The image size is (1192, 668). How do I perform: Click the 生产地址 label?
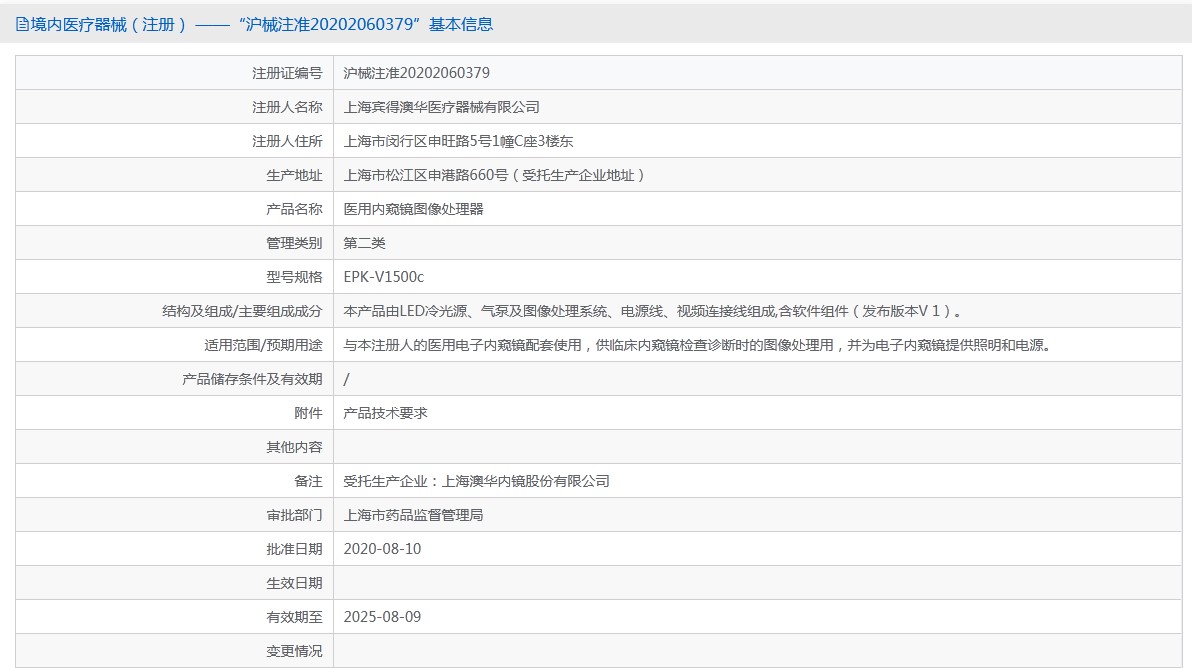pos(294,176)
